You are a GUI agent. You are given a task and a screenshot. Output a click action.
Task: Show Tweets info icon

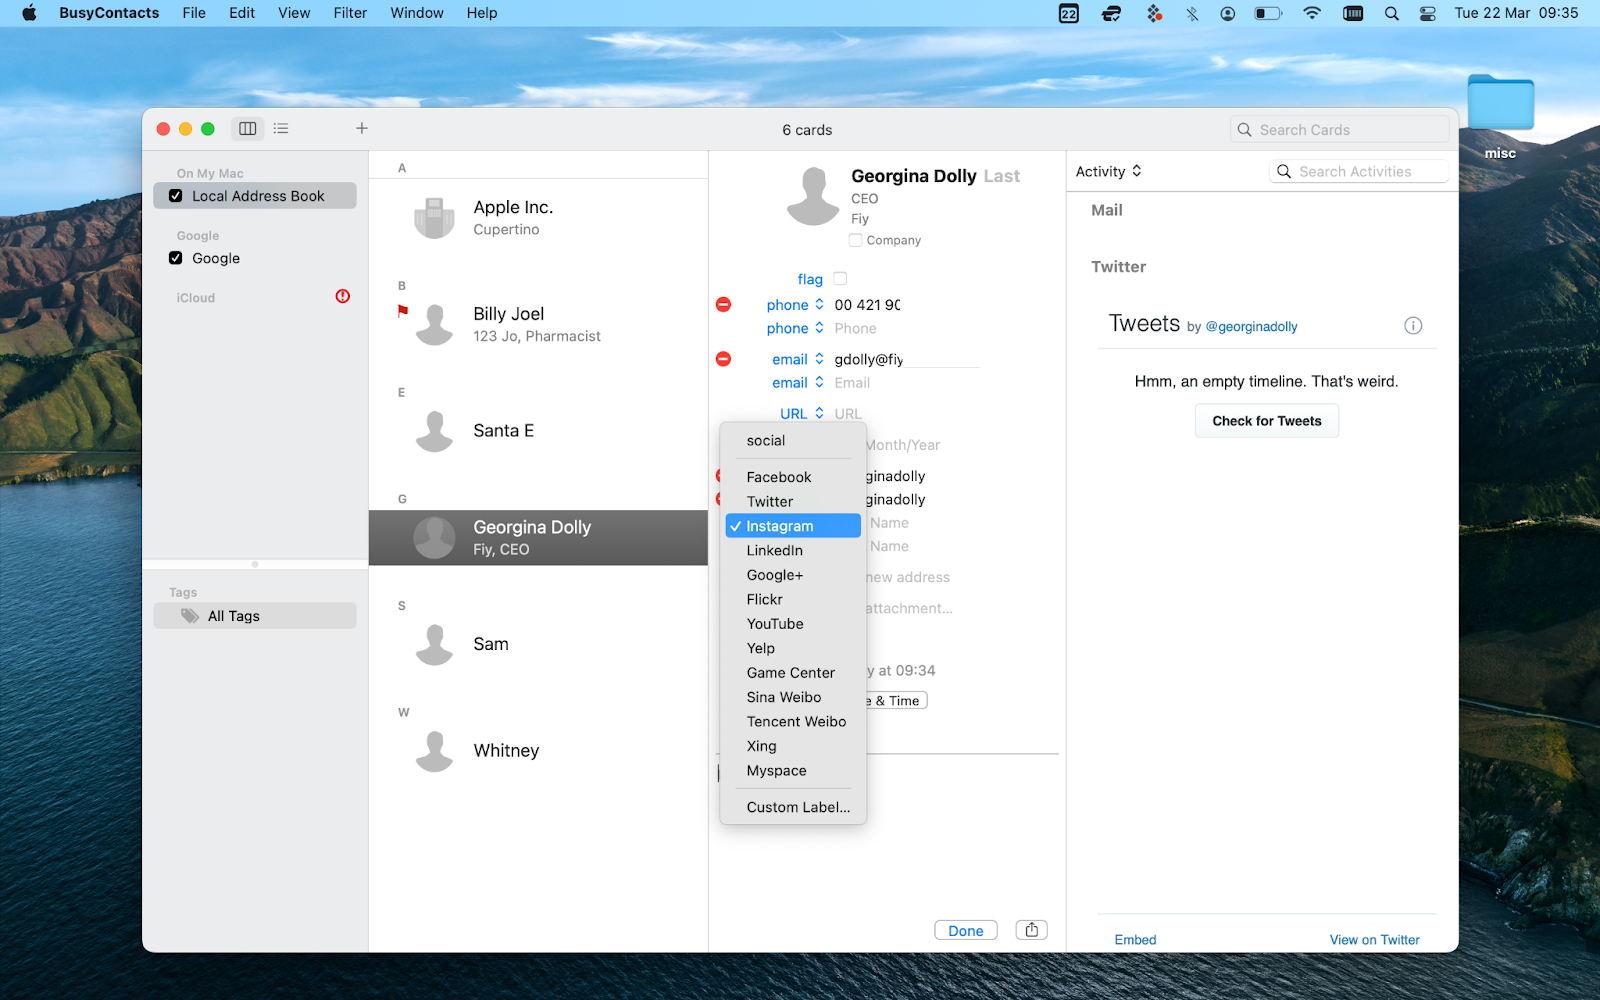[1413, 325]
